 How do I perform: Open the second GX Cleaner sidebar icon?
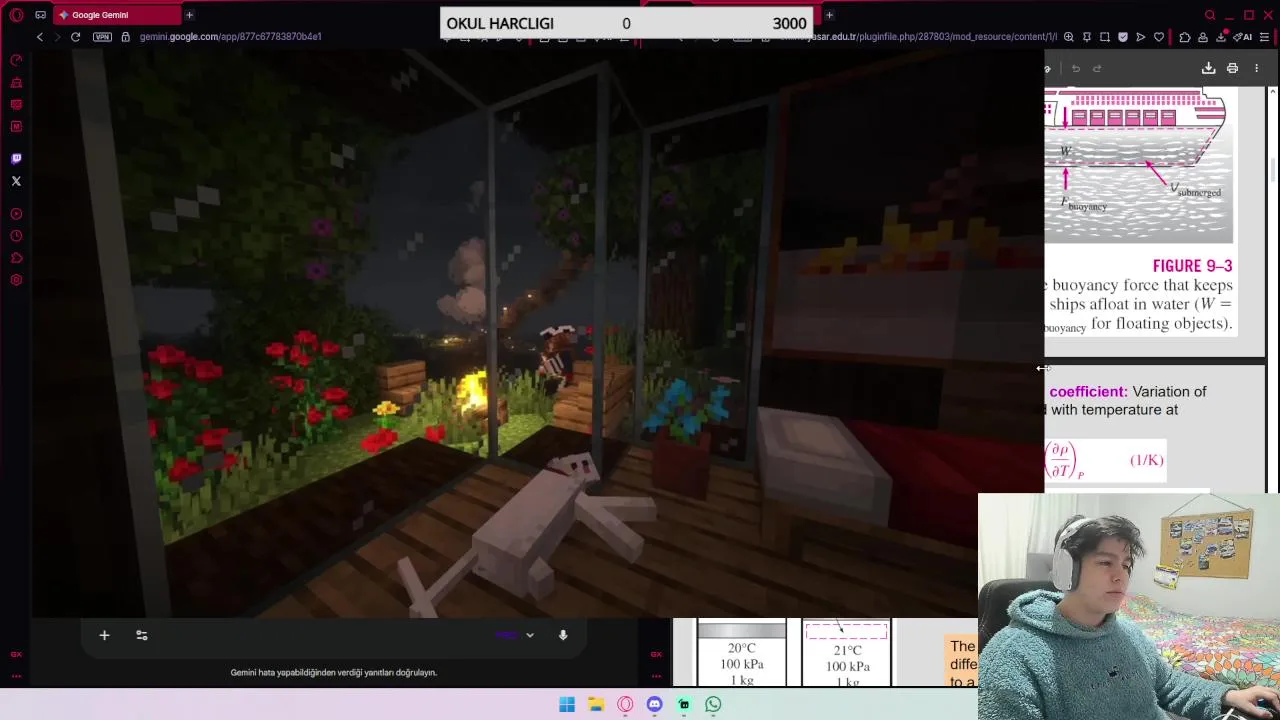click(16, 82)
